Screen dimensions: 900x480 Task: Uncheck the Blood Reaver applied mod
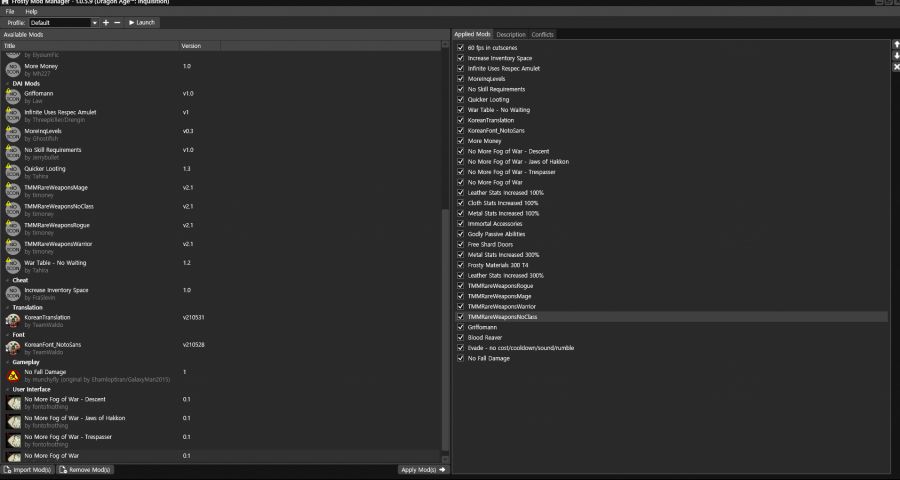[460, 338]
